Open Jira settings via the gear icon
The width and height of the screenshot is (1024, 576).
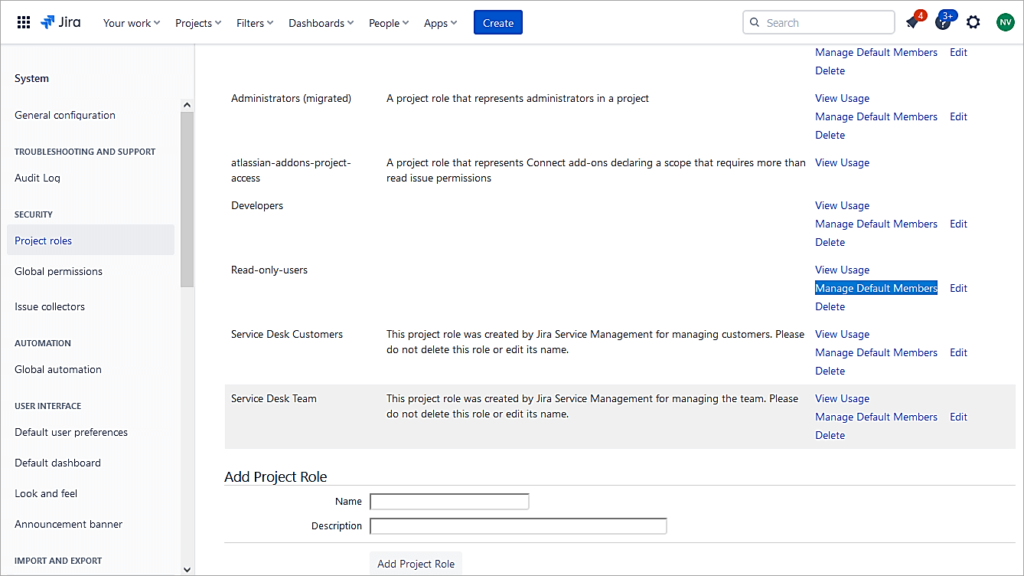point(972,21)
